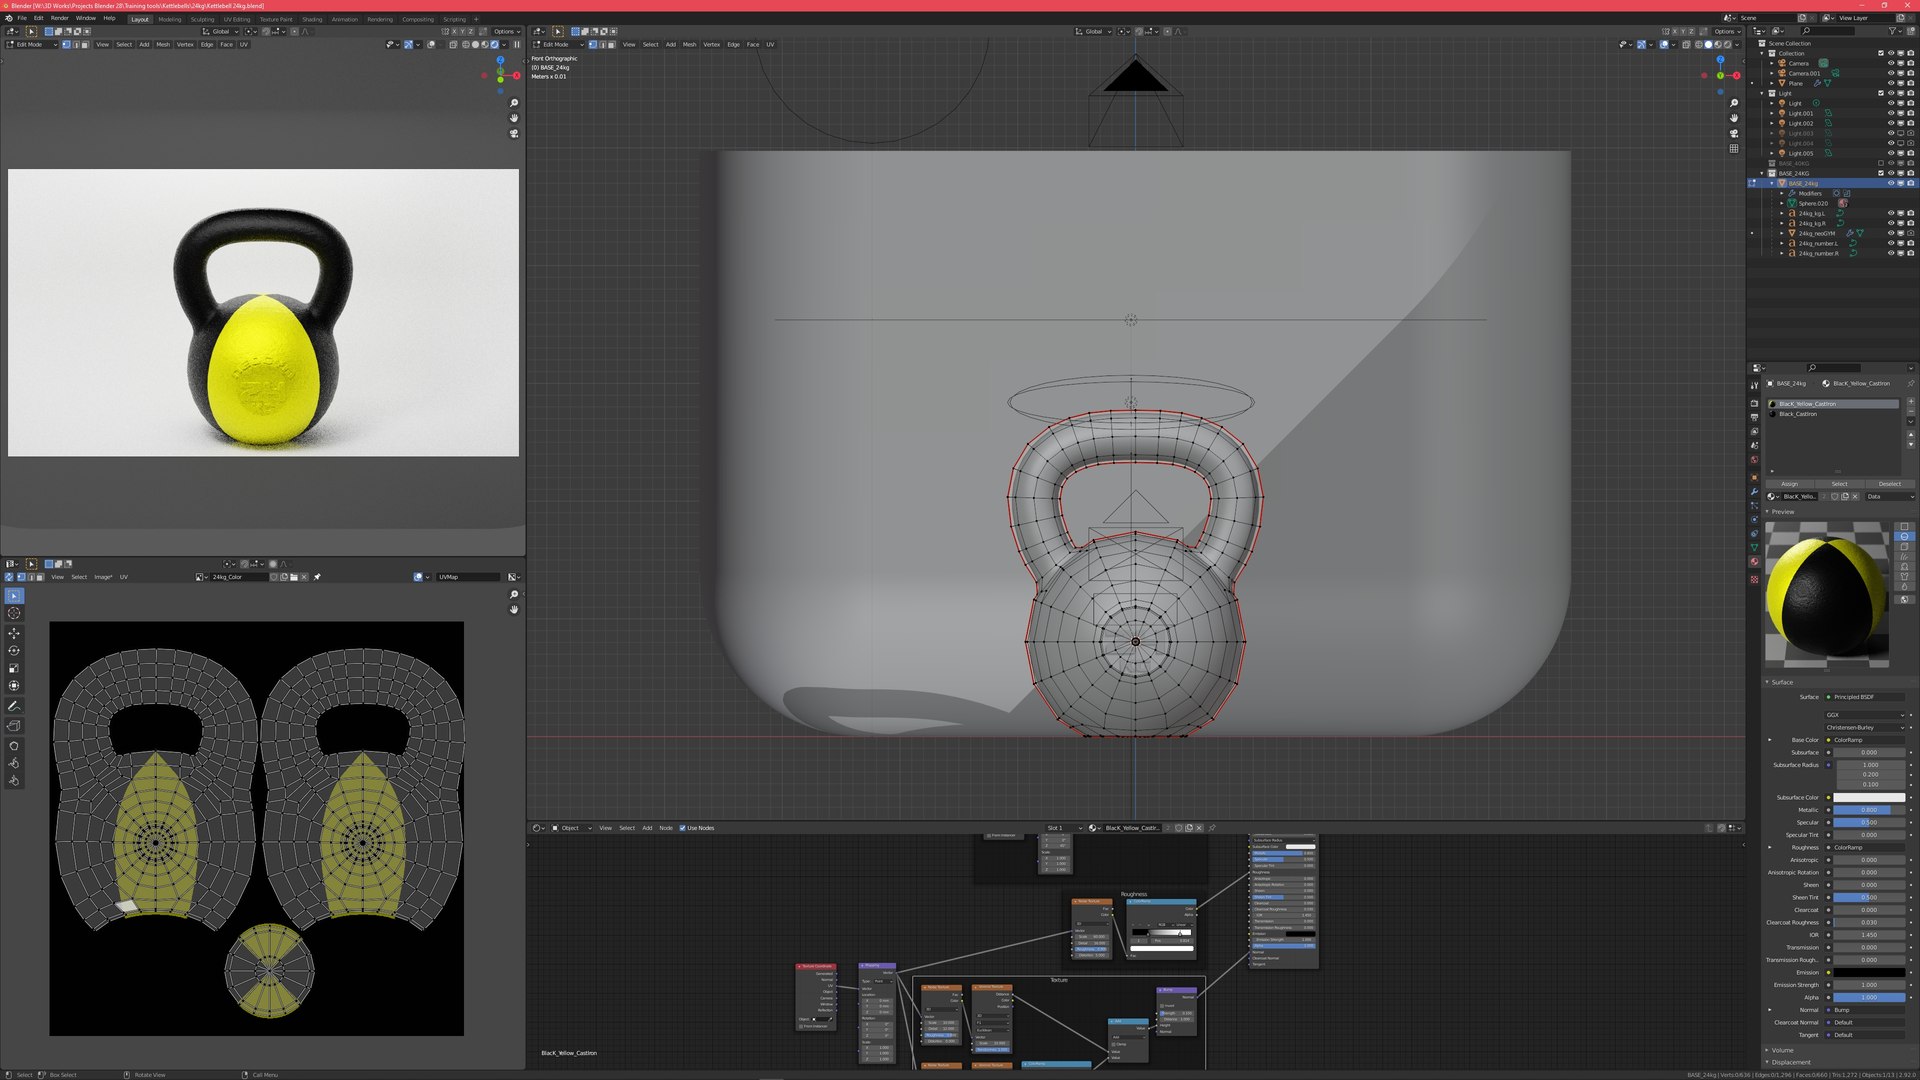Open the Modifier properties wrench tab
Image resolution: width=1920 pixels, height=1080 pixels.
coord(1754,491)
